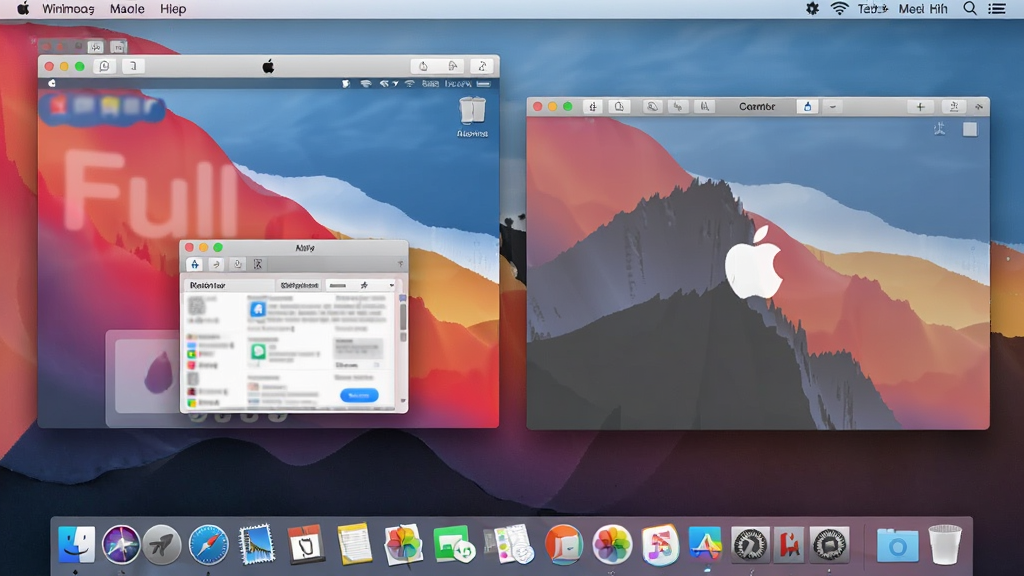
Task: Open the gear icon in top menu bar
Action: pos(812,8)
